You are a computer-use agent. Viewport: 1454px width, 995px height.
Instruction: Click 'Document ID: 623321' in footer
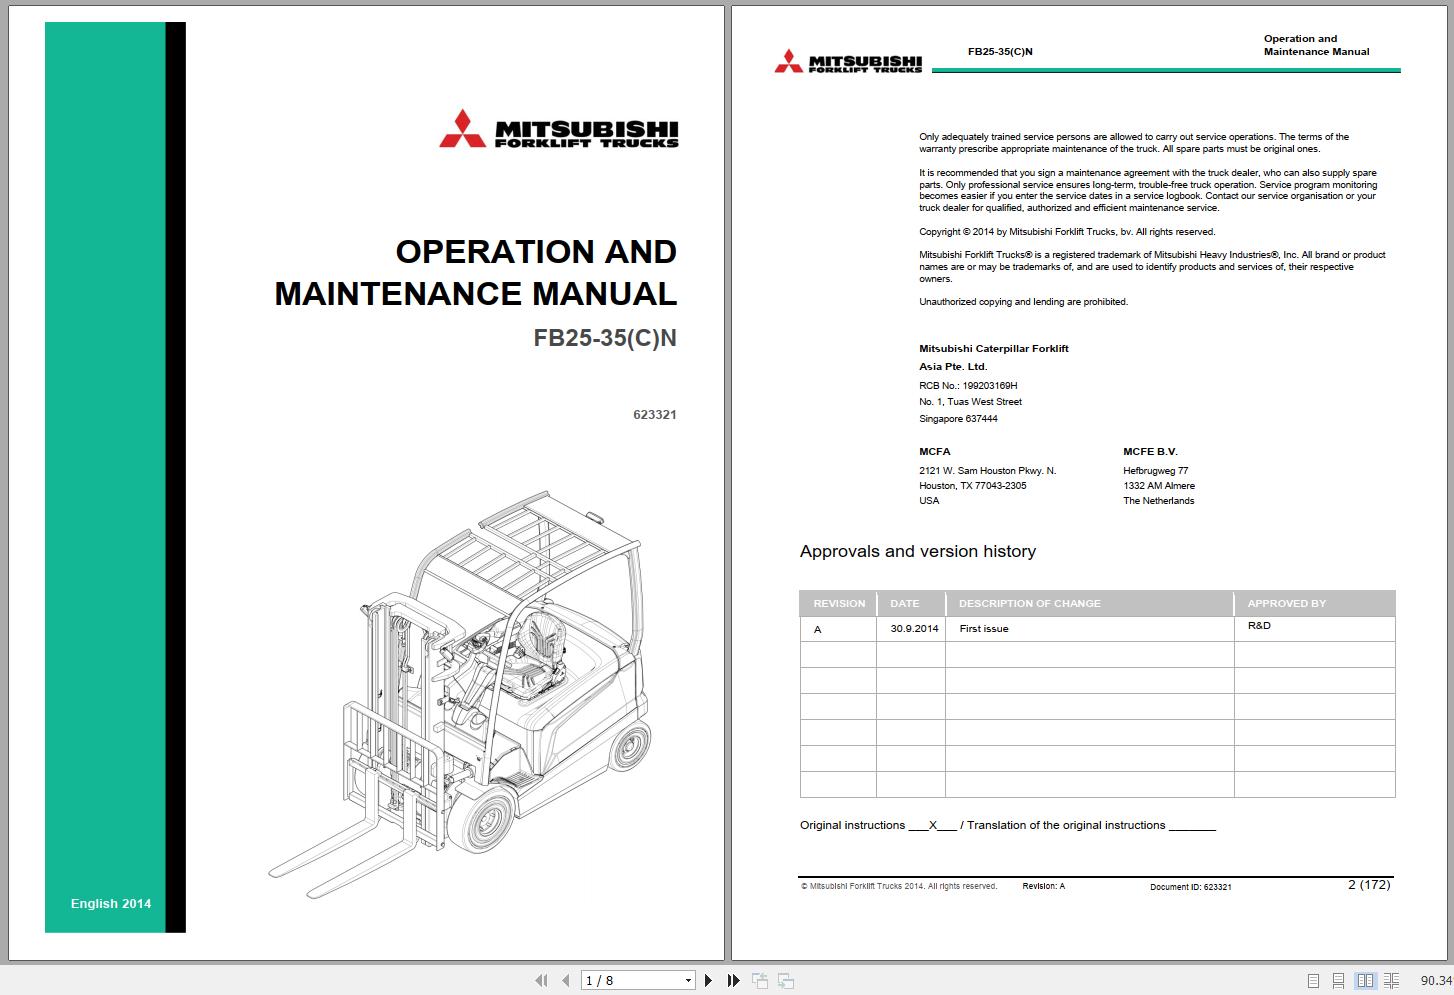coord(1190,887)
